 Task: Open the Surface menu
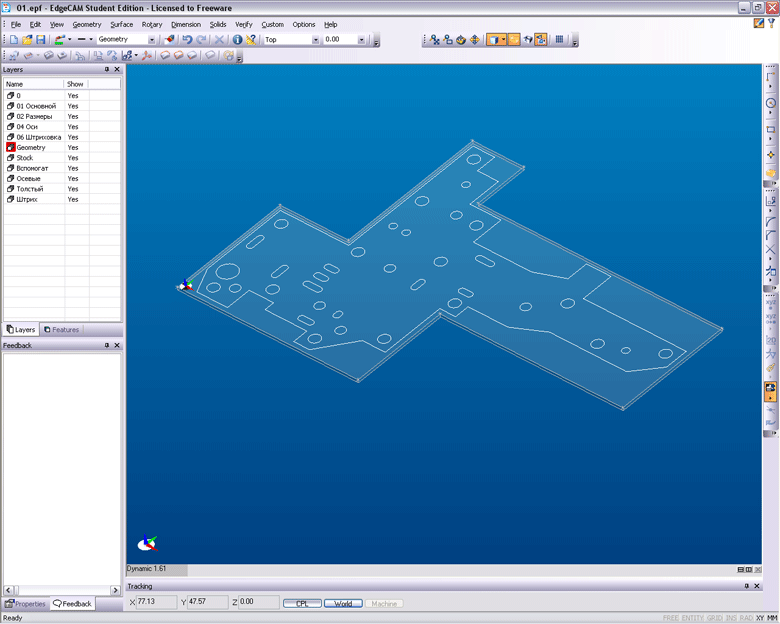coord(121,24)
